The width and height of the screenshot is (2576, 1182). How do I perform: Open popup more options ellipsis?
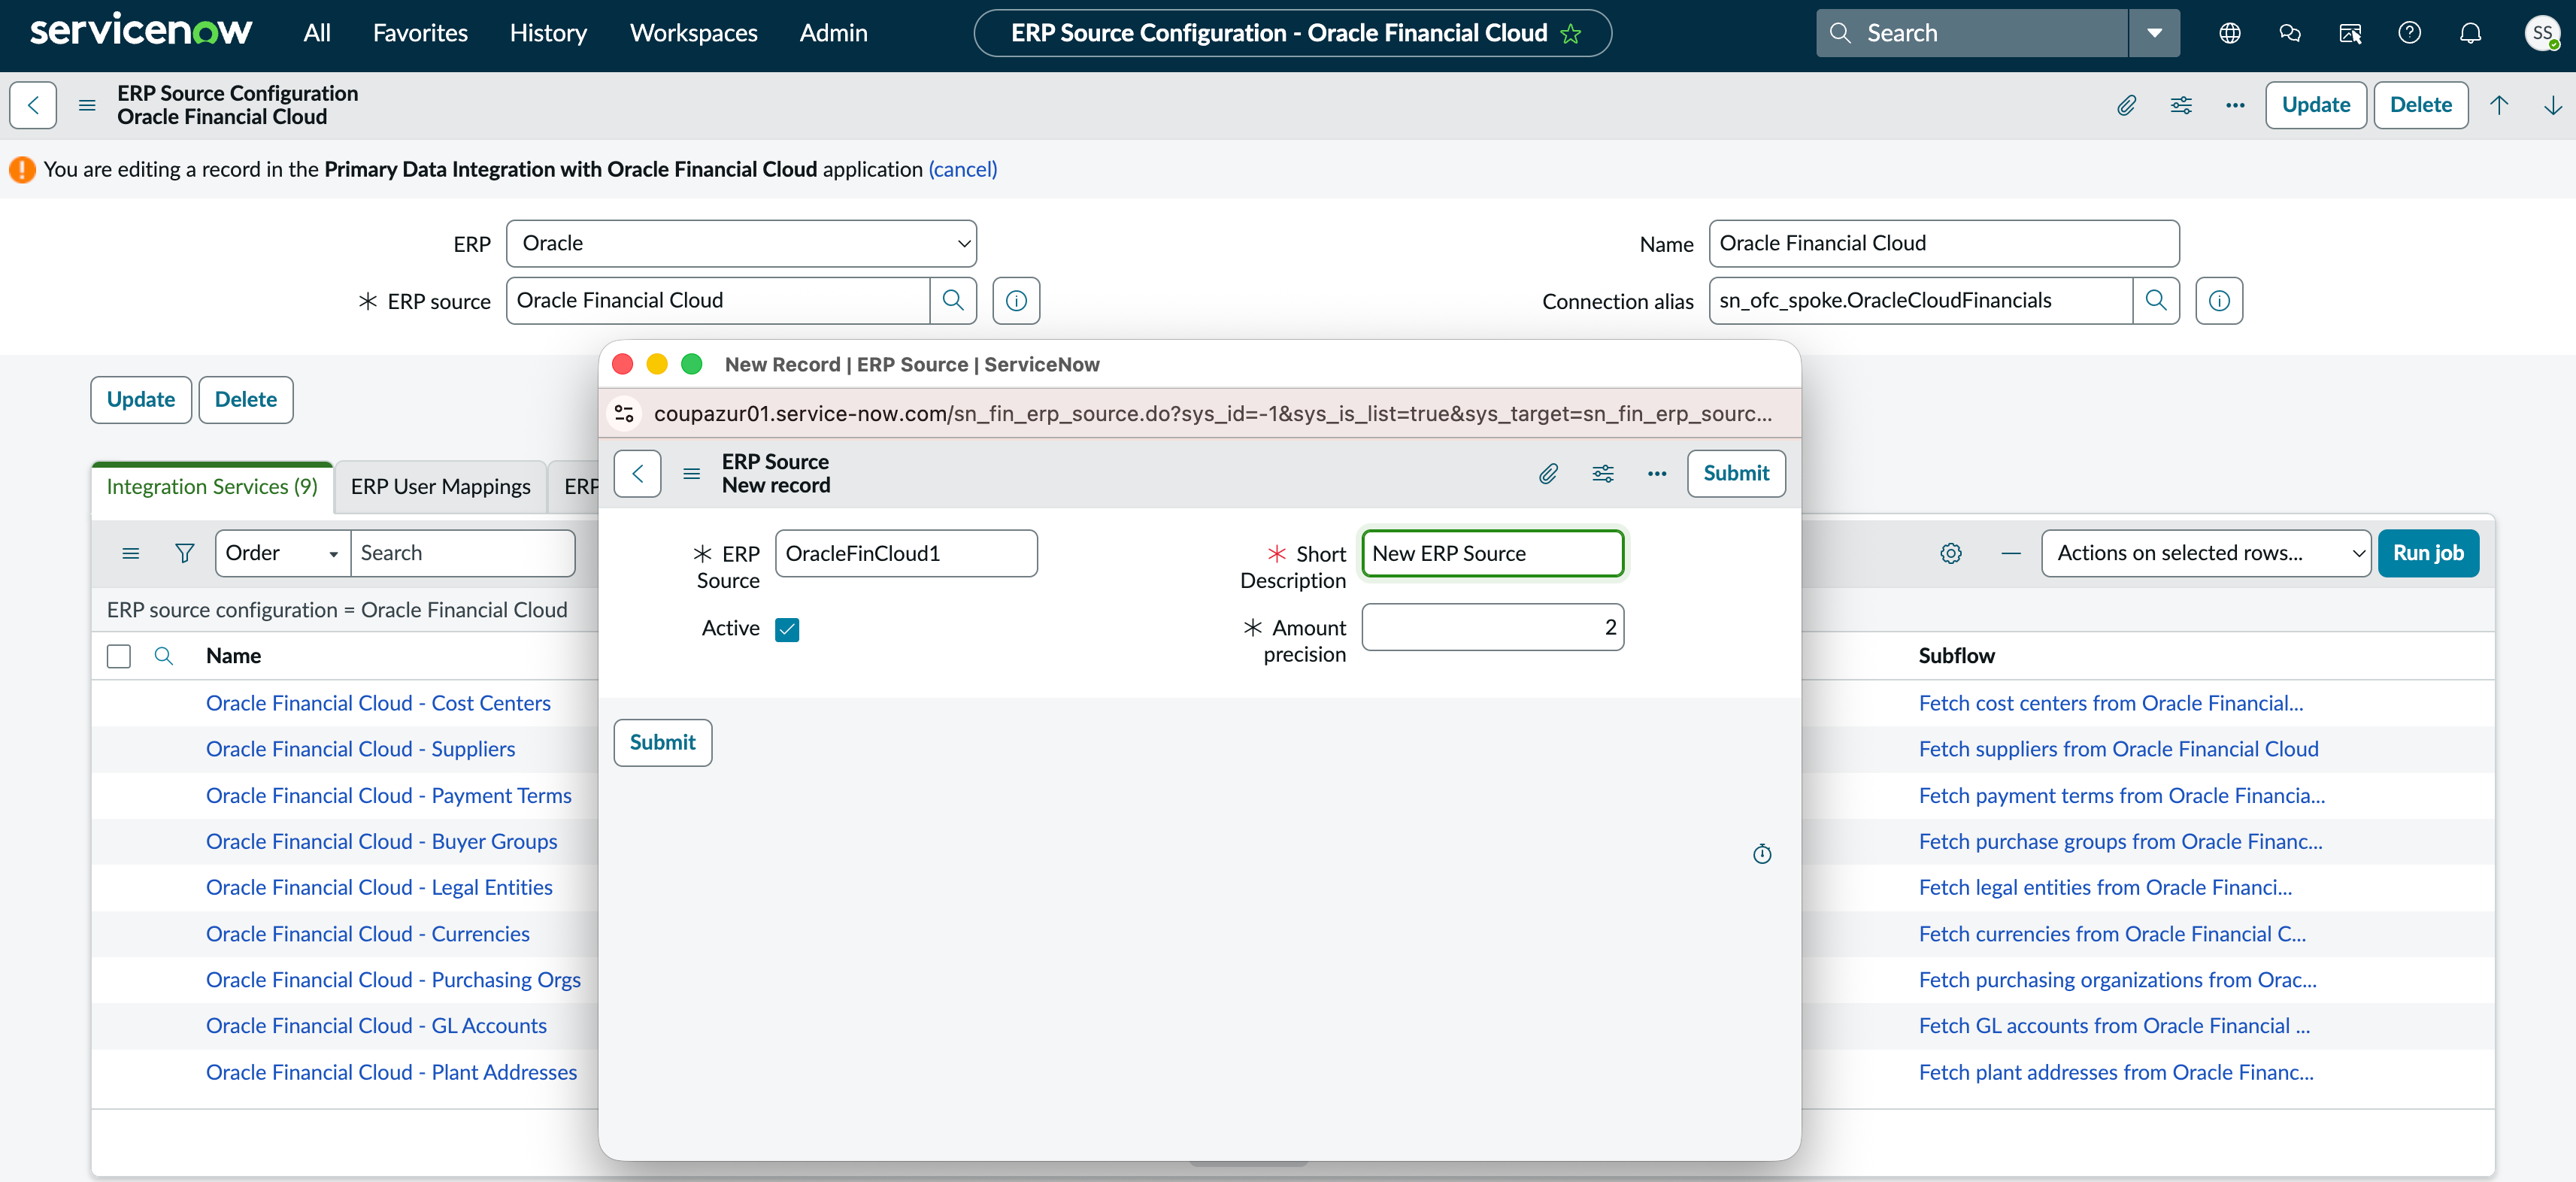click(x=1656, y=473)
